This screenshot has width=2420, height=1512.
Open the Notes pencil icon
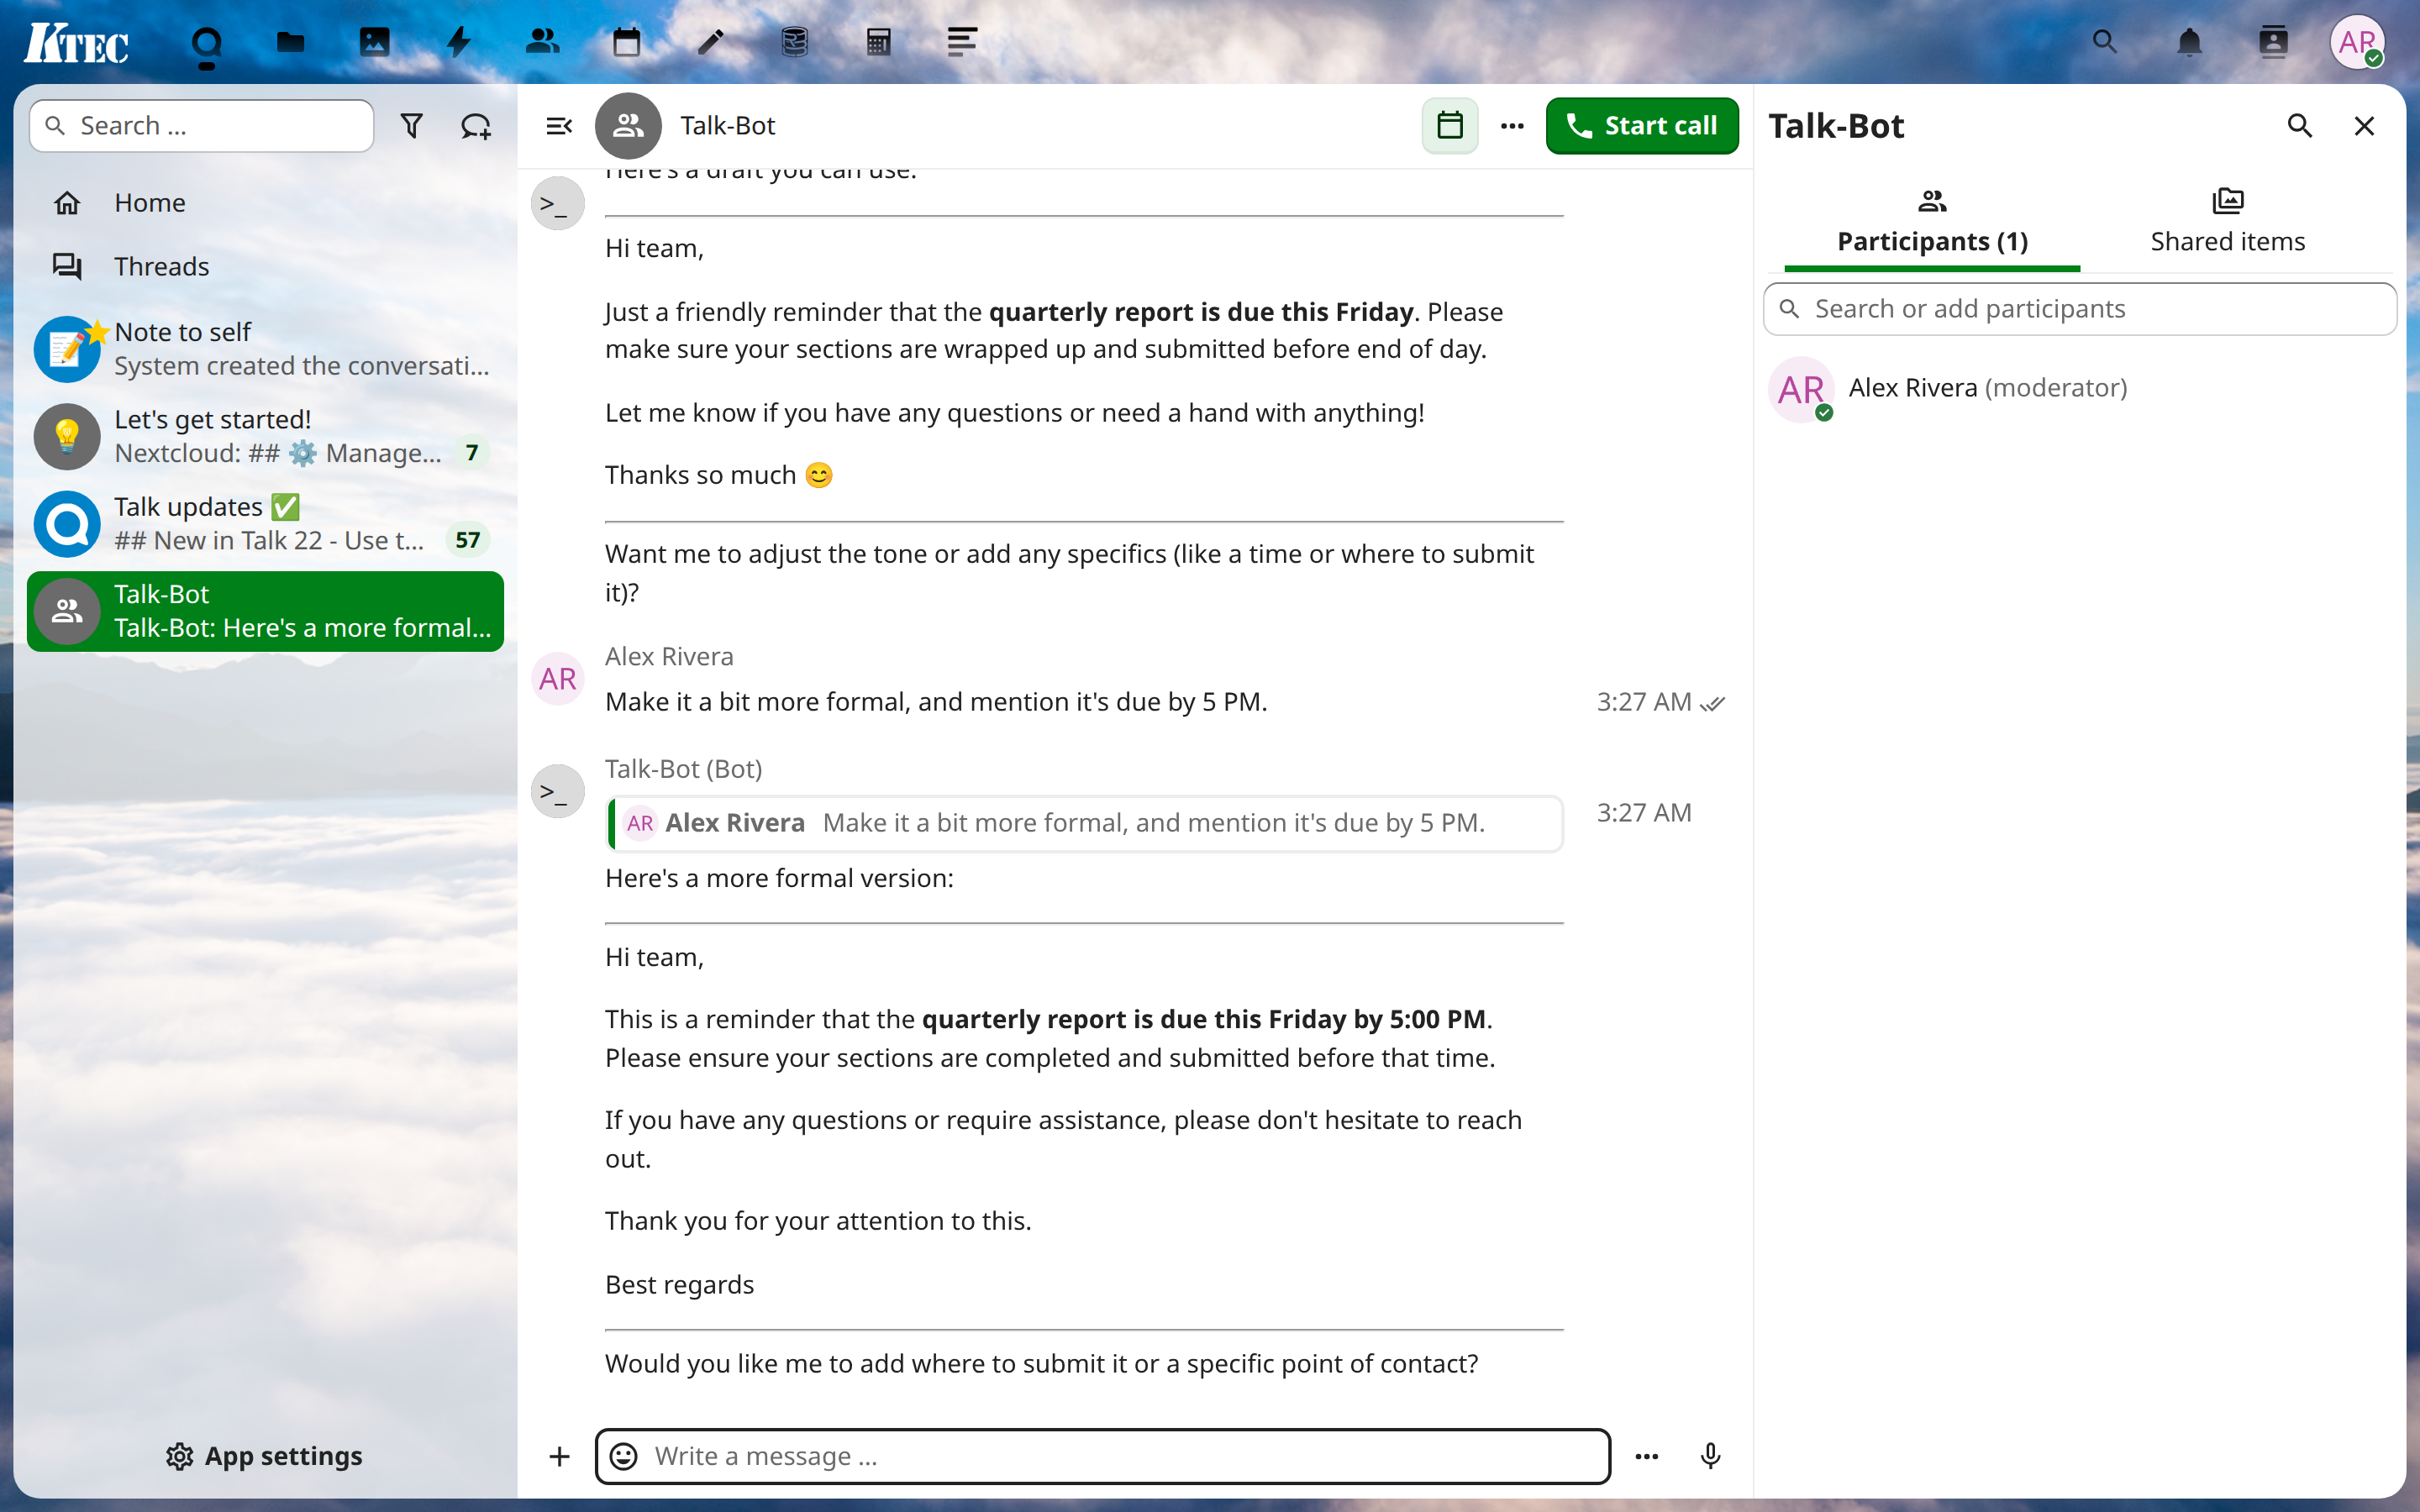point(710,42)
